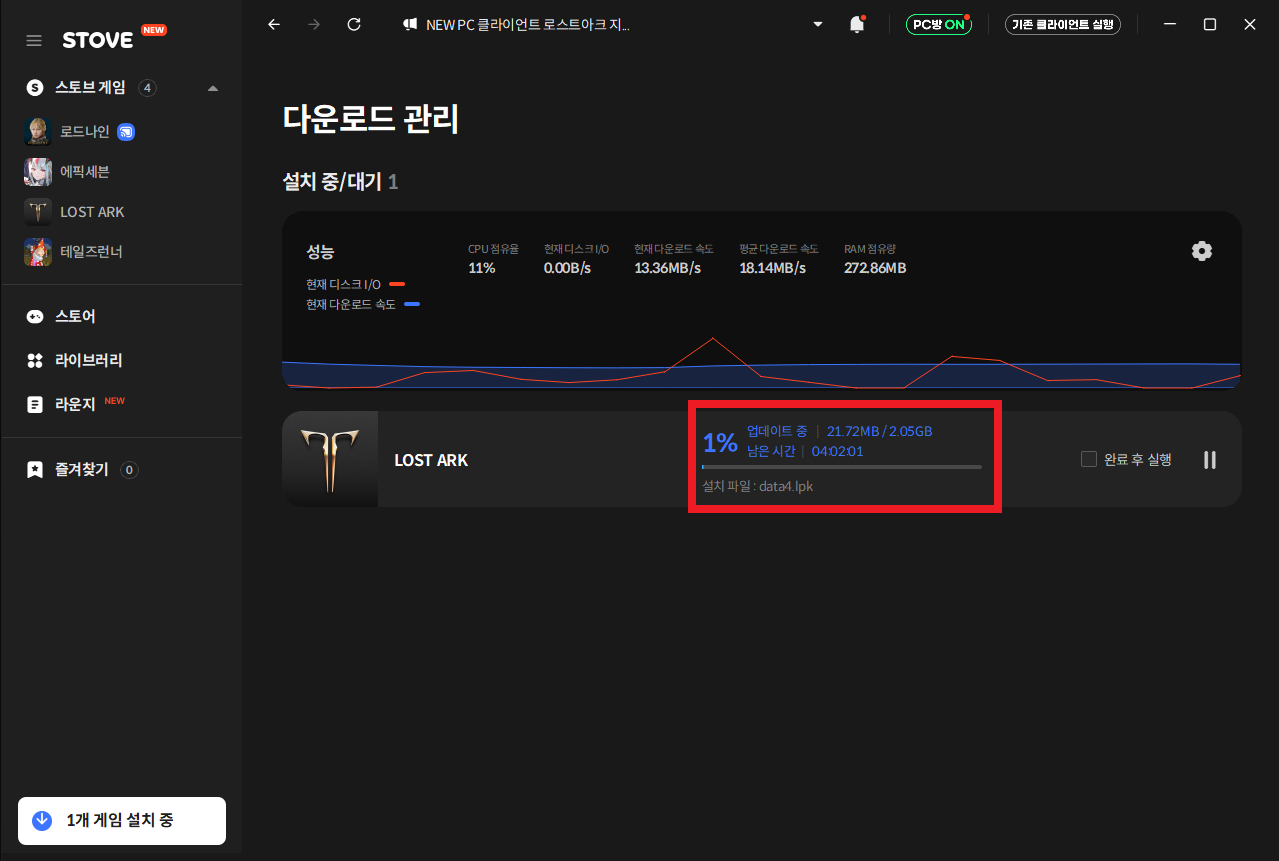
Task: Click the 라운지 document icon
Action: pyautogui.click(x=35, y=404)
